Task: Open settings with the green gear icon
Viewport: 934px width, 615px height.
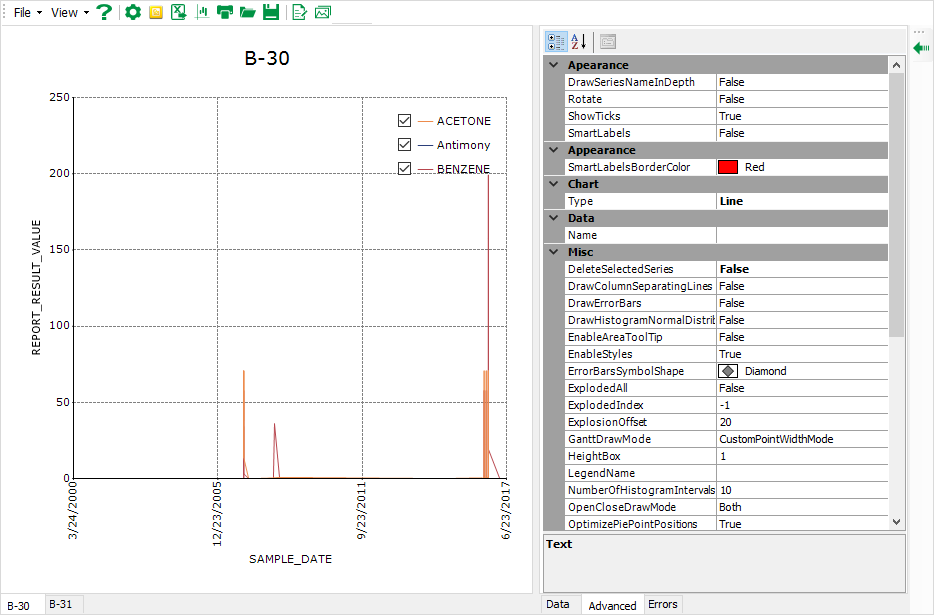Action: pyautogui.click(x=132, y=13)
